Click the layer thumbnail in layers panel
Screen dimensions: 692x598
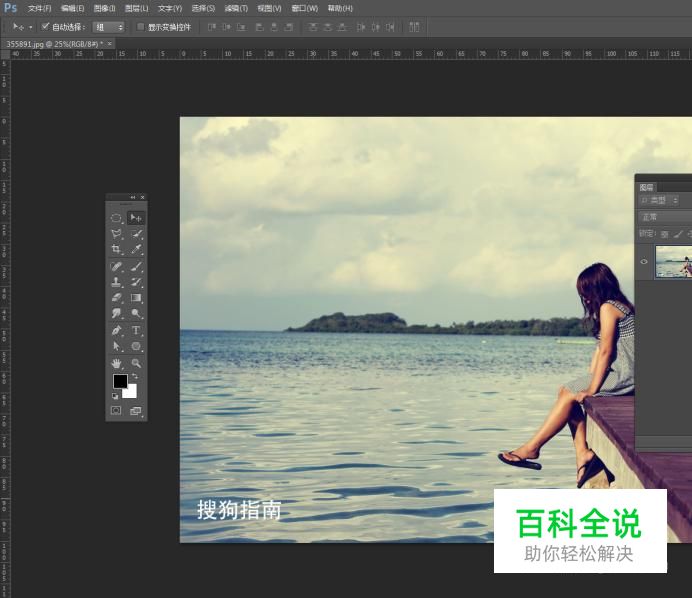click(x=673, y=262)
